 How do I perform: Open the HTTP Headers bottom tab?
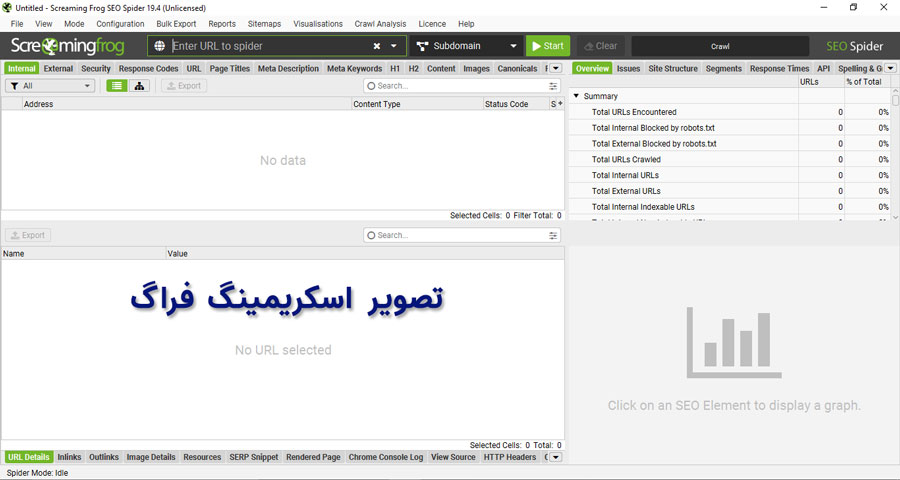[510, 457]
